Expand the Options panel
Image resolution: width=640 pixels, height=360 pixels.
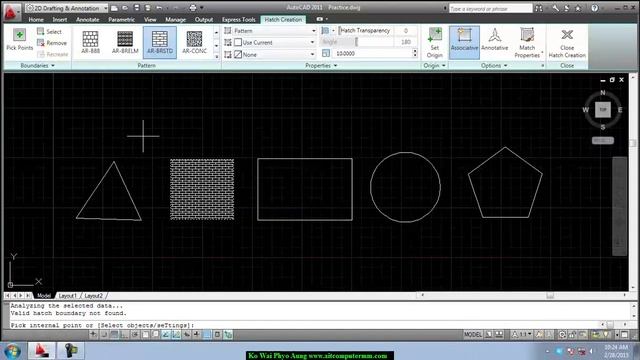(494, 66)
